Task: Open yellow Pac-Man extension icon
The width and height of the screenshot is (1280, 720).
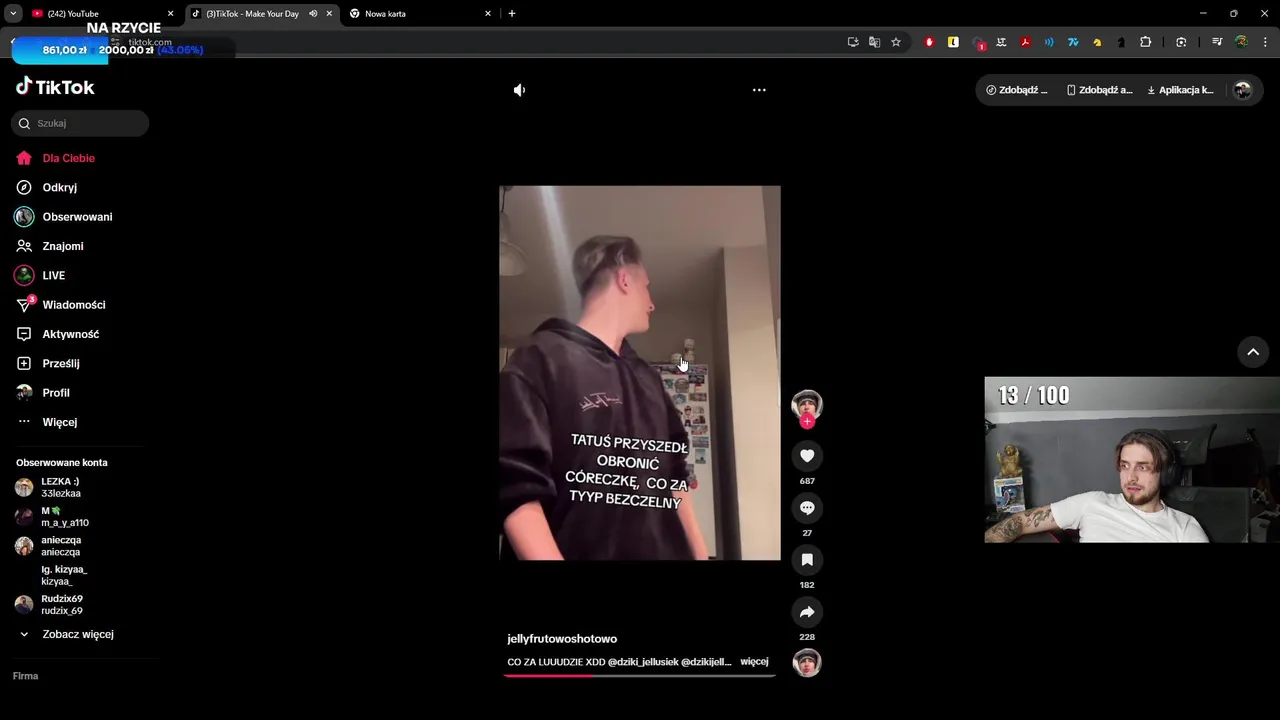Action: click(x=1097, y=42)
